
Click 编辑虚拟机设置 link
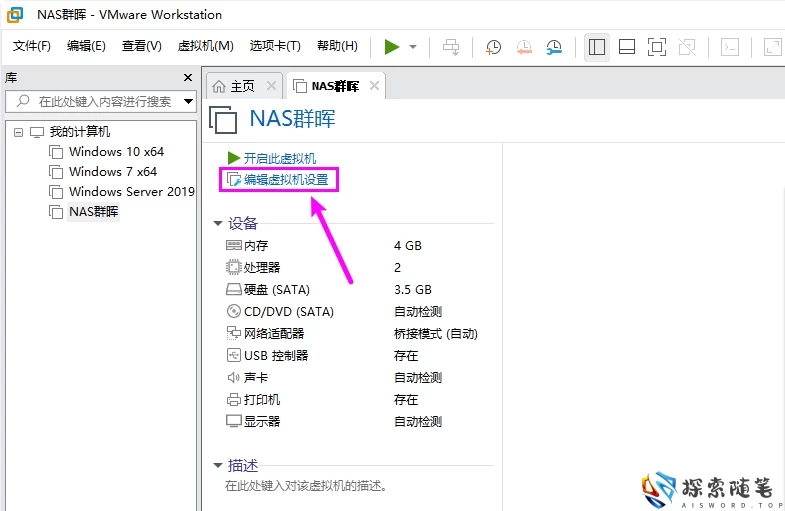(x=286, y=180)
